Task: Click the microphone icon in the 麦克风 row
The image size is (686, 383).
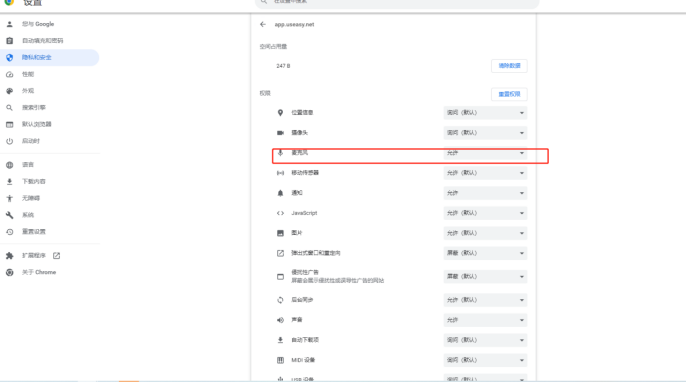Action: 280,153
